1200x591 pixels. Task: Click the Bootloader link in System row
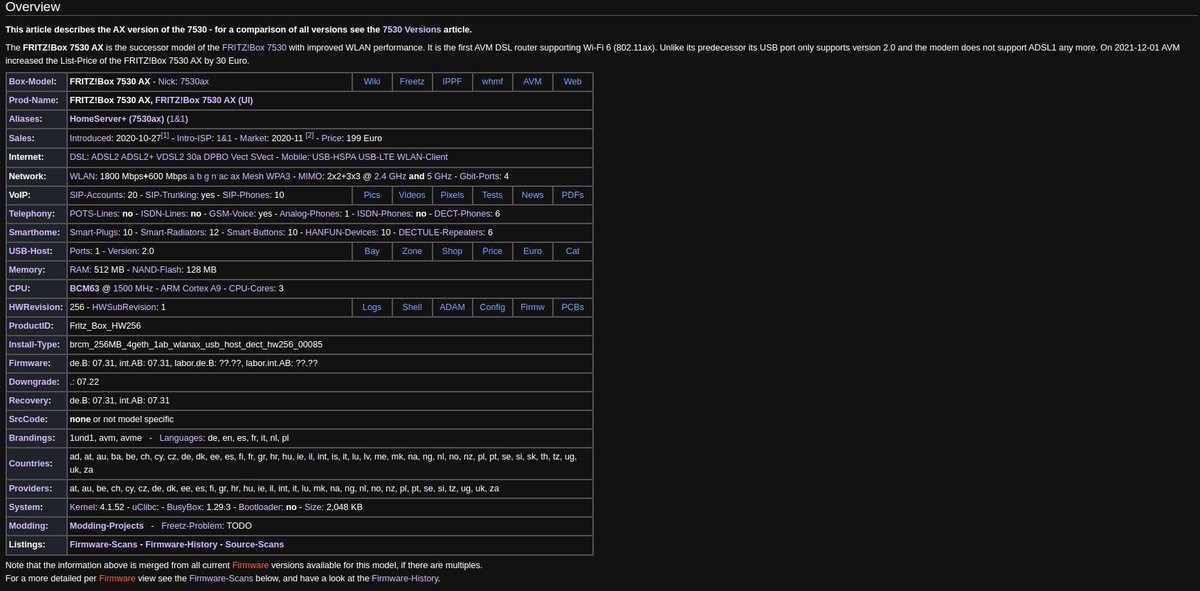(258, 507)
